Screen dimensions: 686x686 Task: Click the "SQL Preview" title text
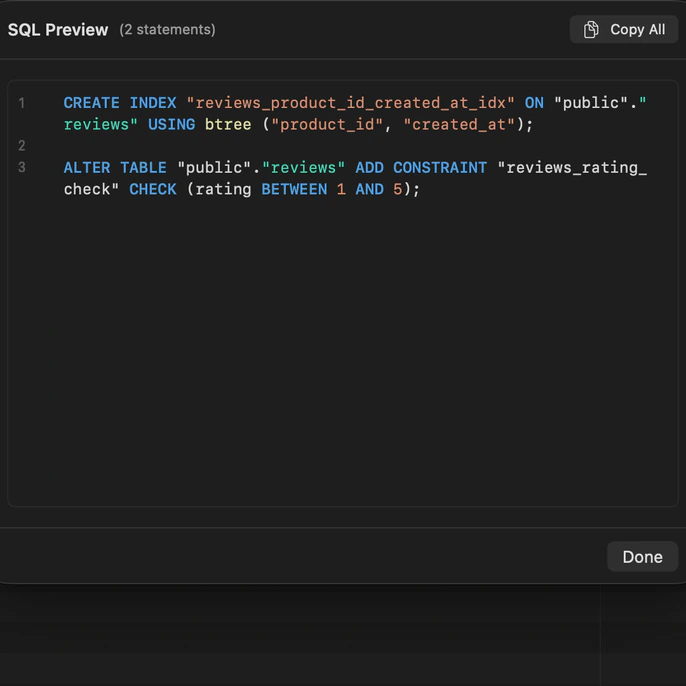[x=58, y=30]
